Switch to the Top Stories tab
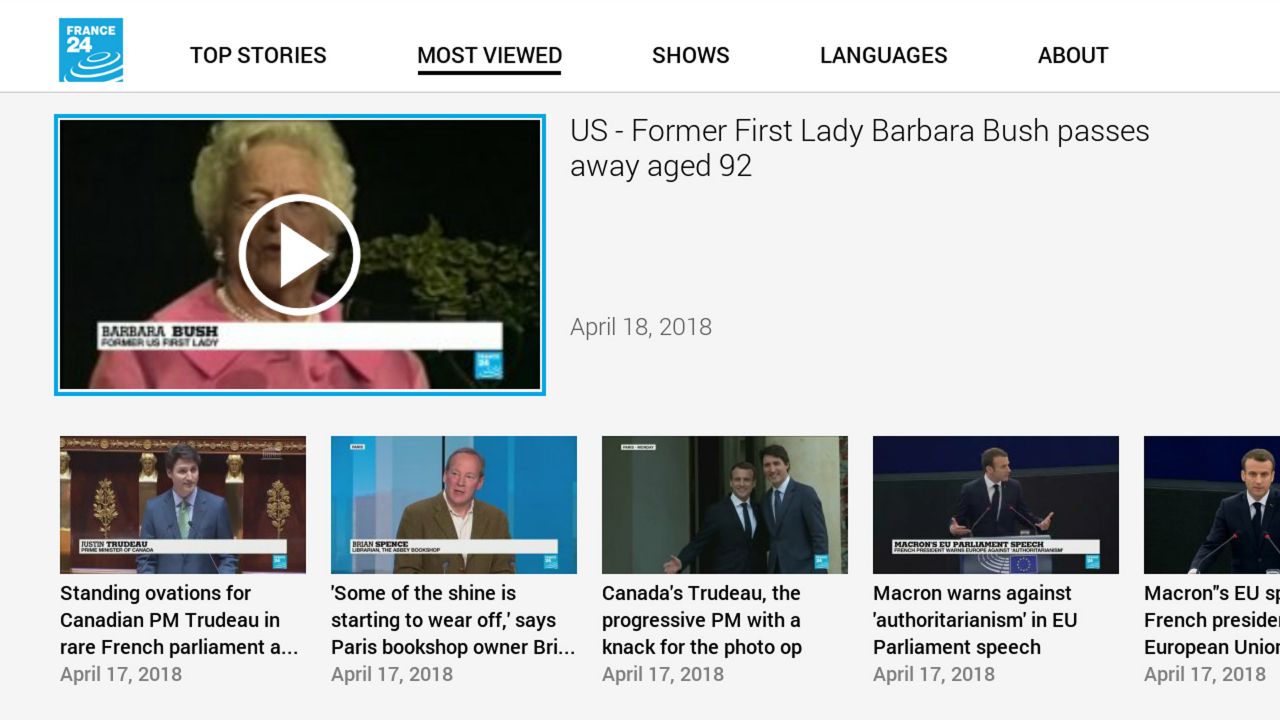 coord(258,55)
